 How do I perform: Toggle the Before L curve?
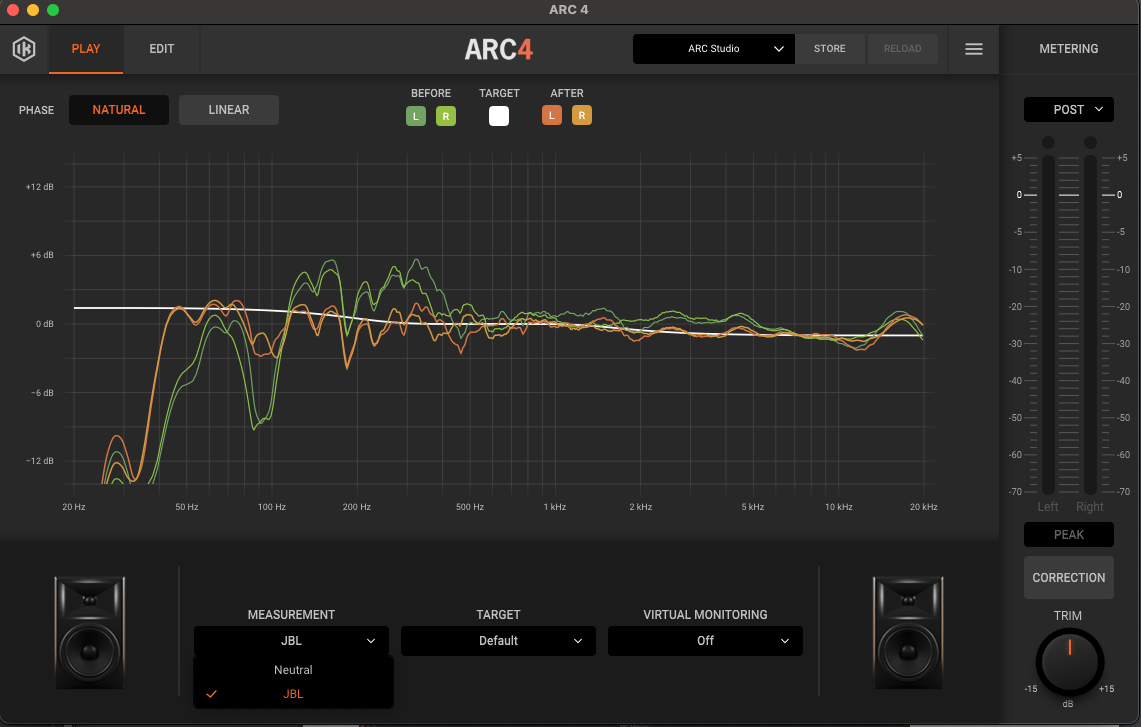416,116
